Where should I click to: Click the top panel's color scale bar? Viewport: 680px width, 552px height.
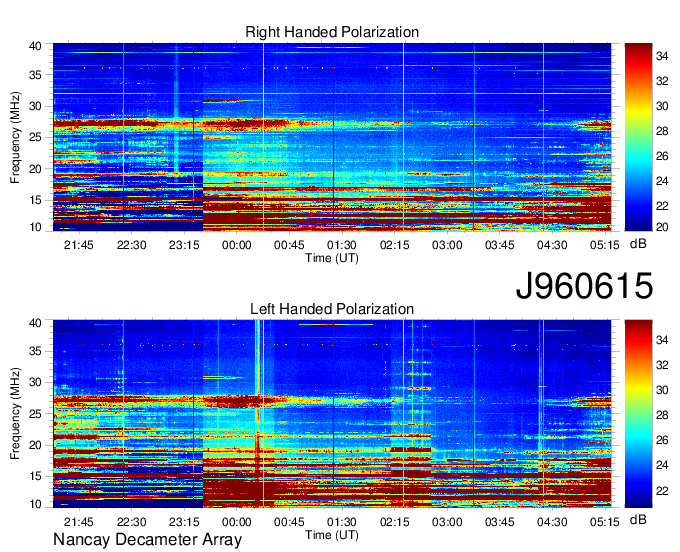638,137
